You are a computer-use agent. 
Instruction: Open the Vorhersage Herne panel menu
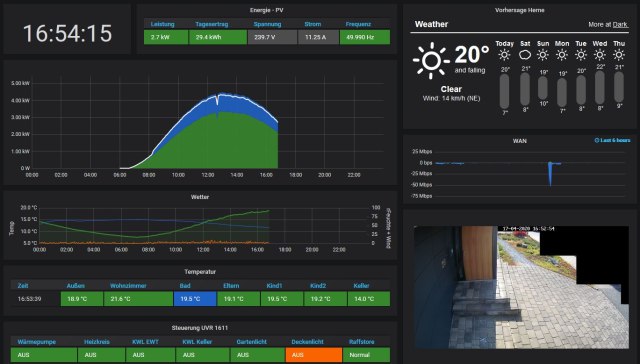520,10
